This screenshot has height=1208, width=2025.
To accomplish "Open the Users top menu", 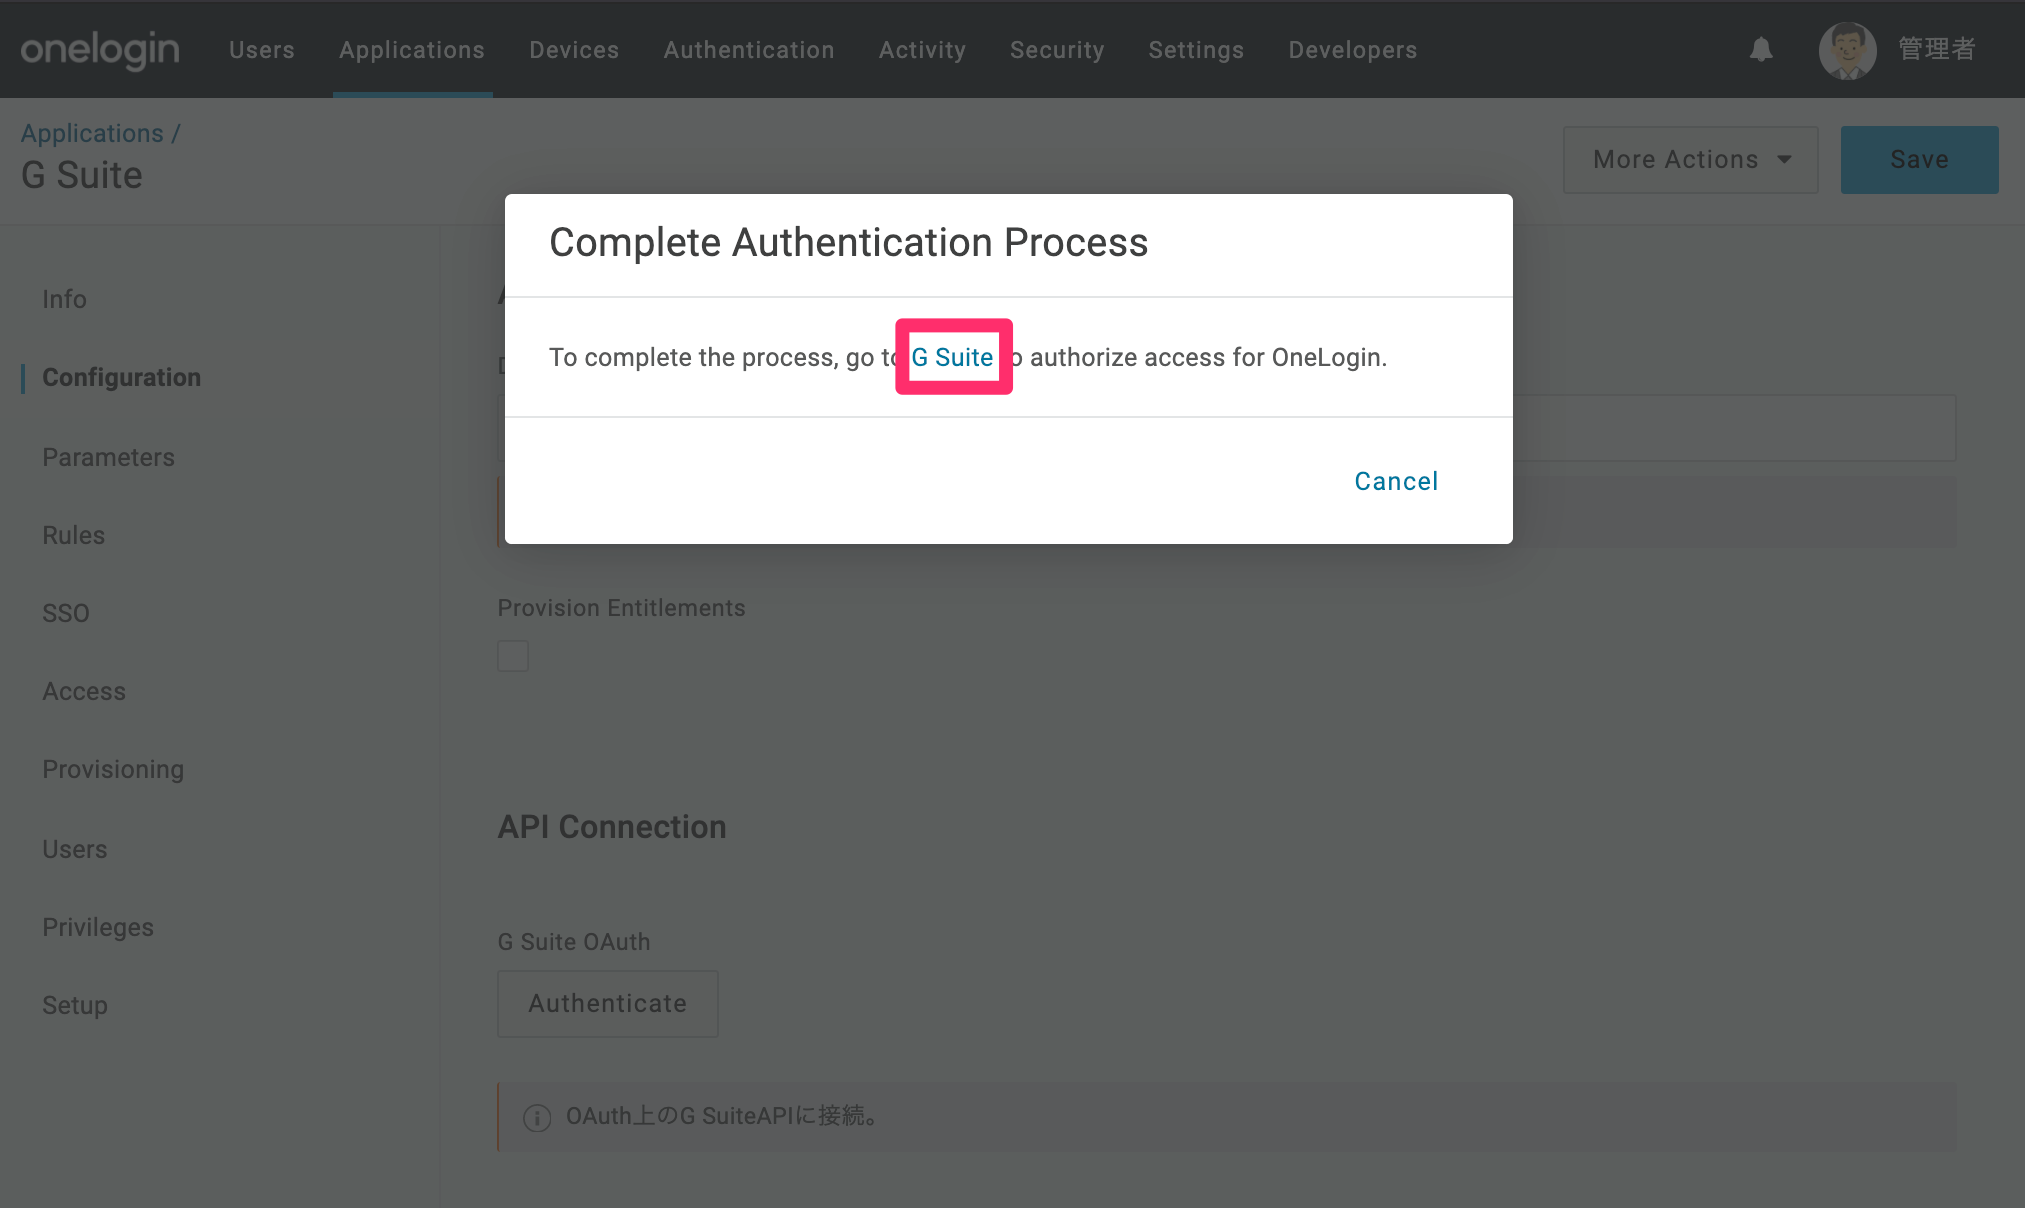I will click(x=262, y=50).
